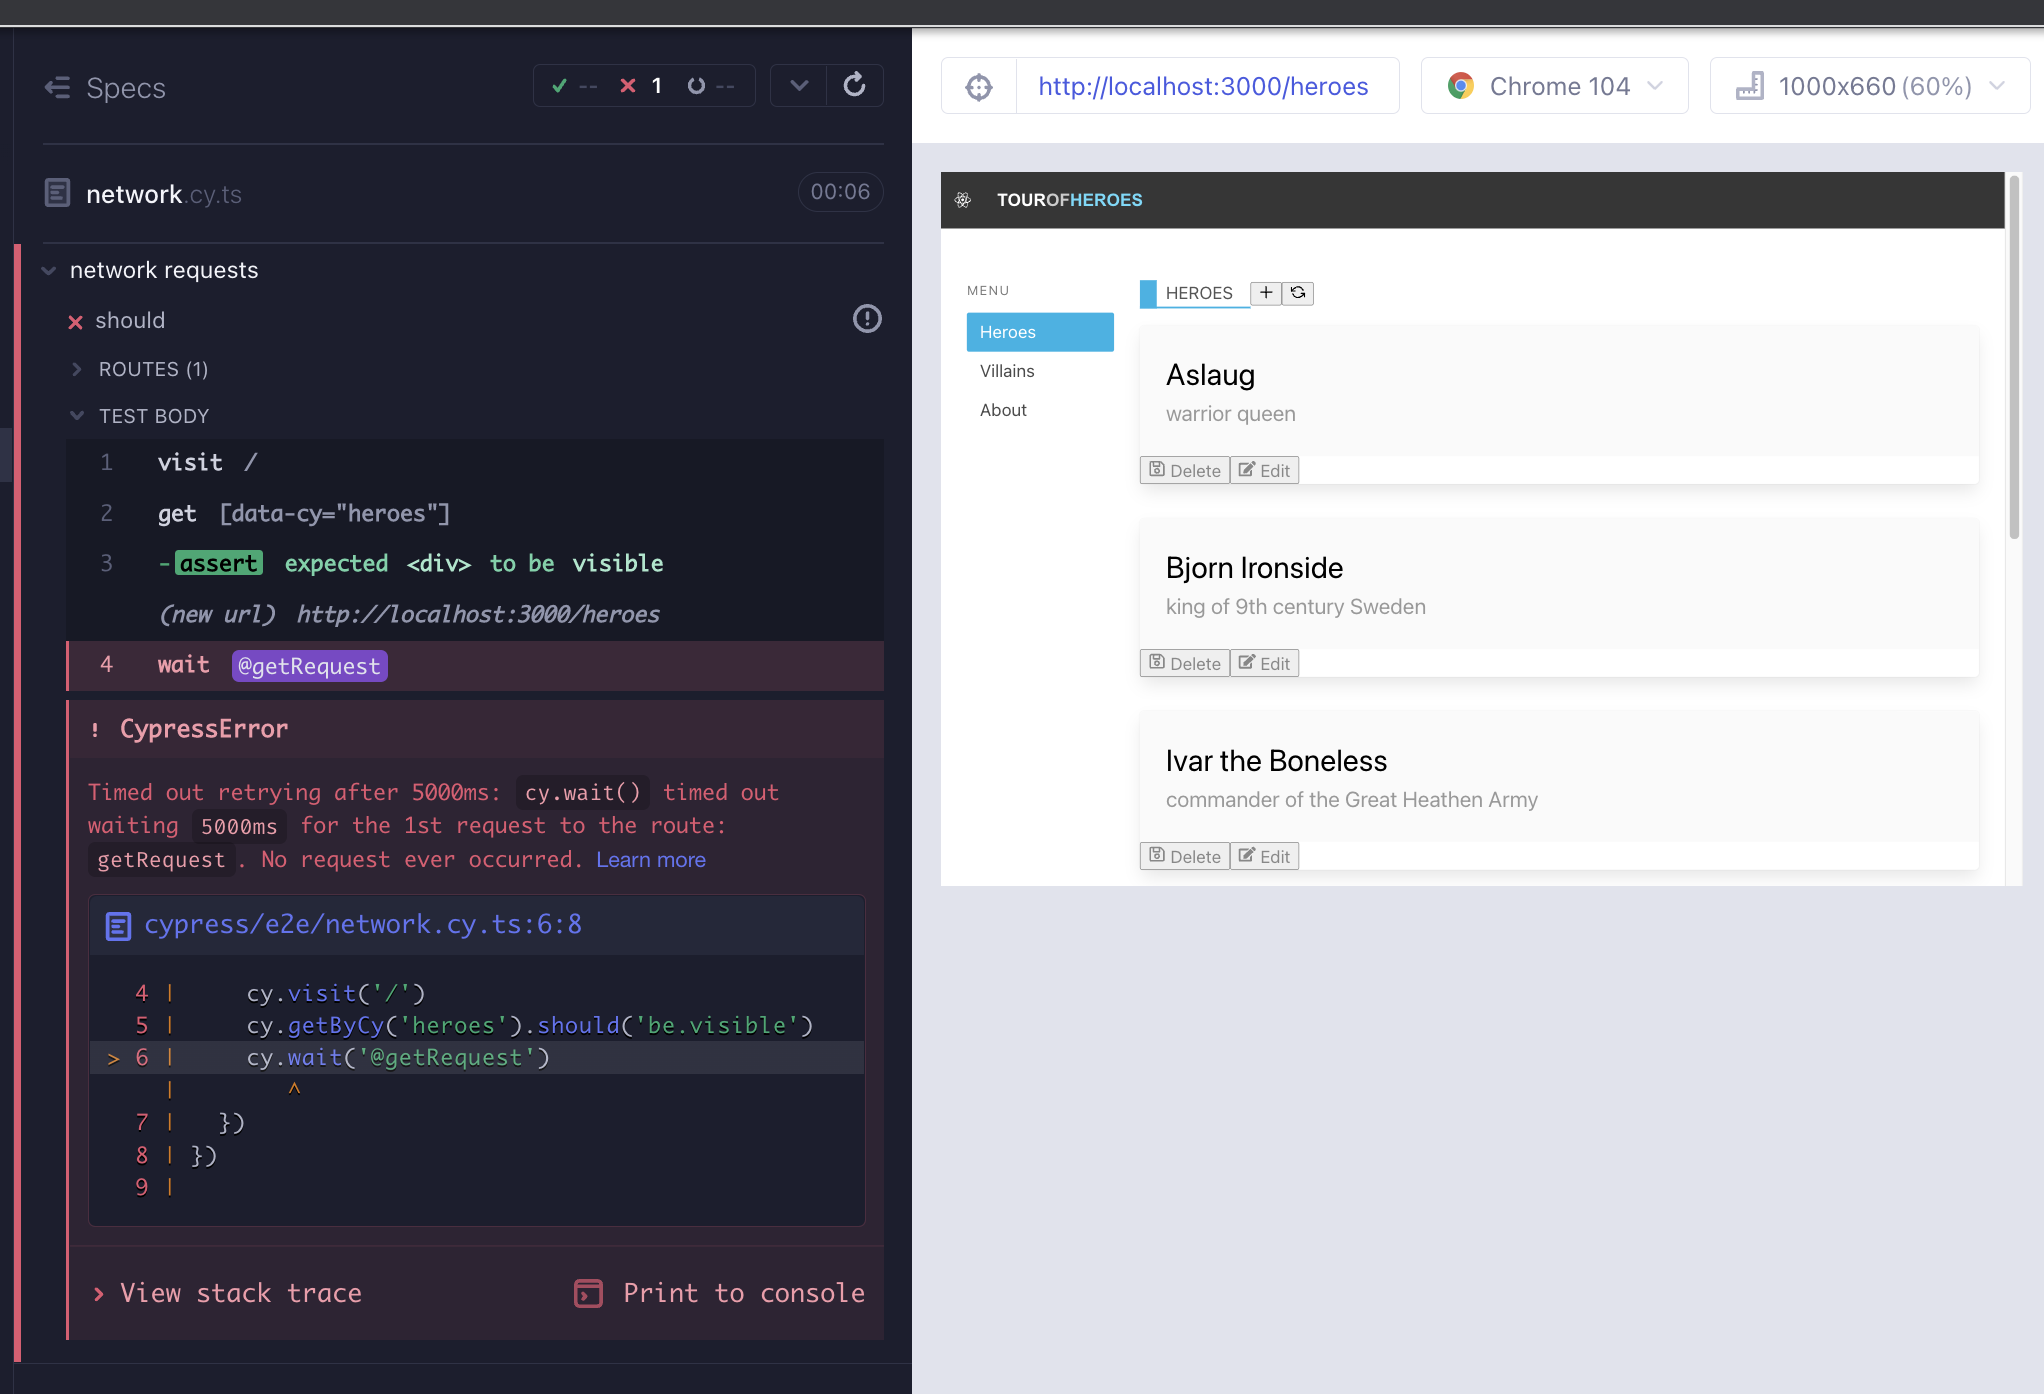Click the test warning info icon
Image resolution: width=2044 pixels, height=1394 pixels.
(x=867, y=319)
